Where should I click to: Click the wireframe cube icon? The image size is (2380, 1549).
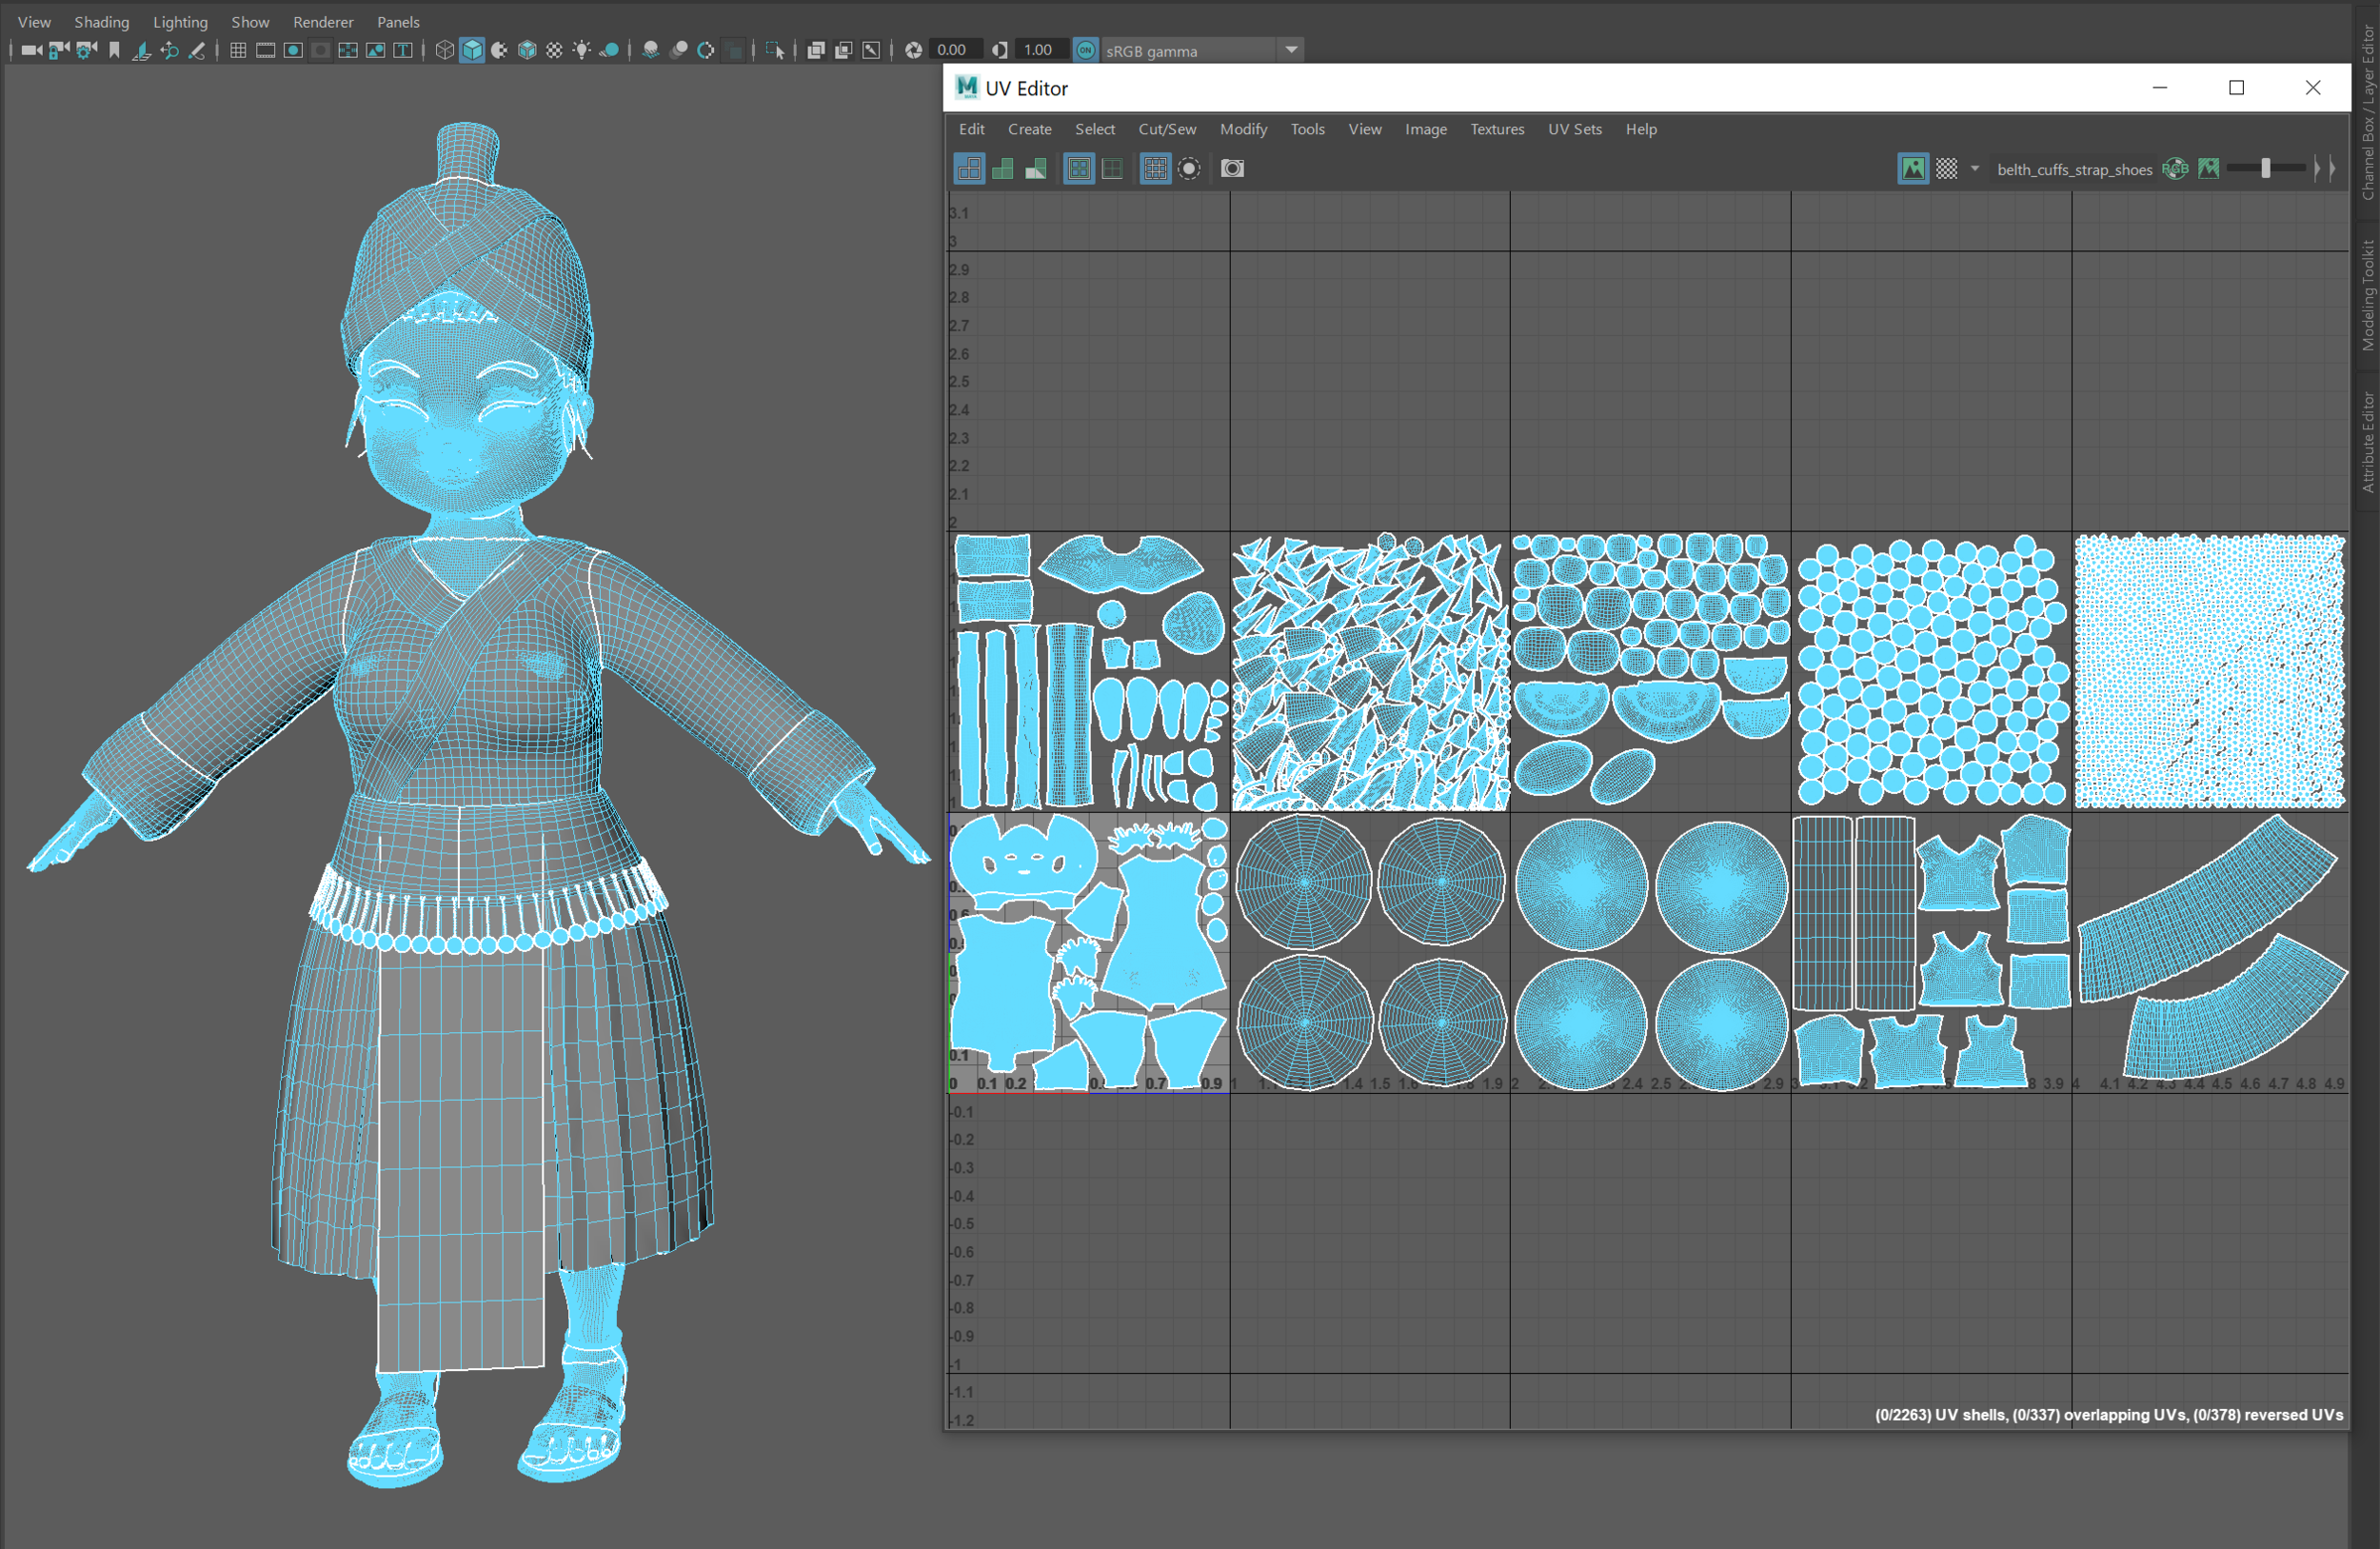[445, 50]
